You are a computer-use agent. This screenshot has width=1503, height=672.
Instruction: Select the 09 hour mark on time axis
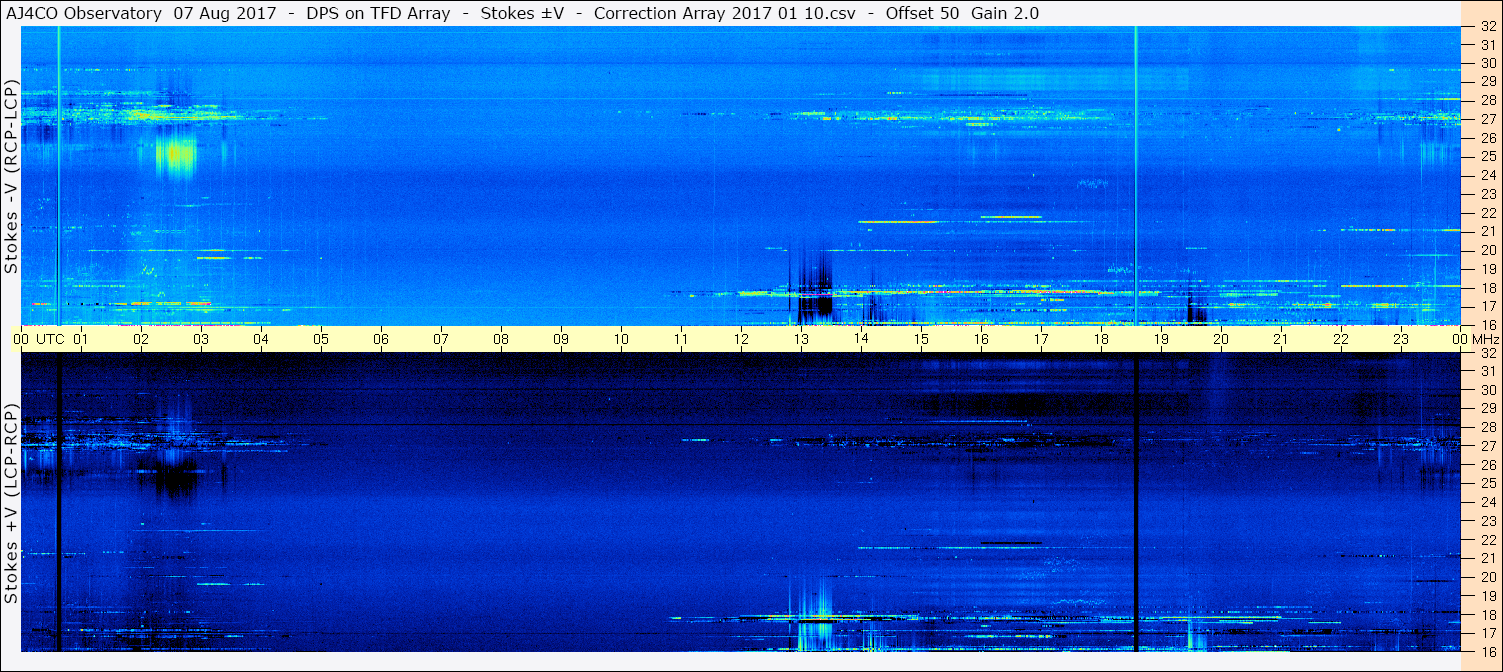pos(561,339)
